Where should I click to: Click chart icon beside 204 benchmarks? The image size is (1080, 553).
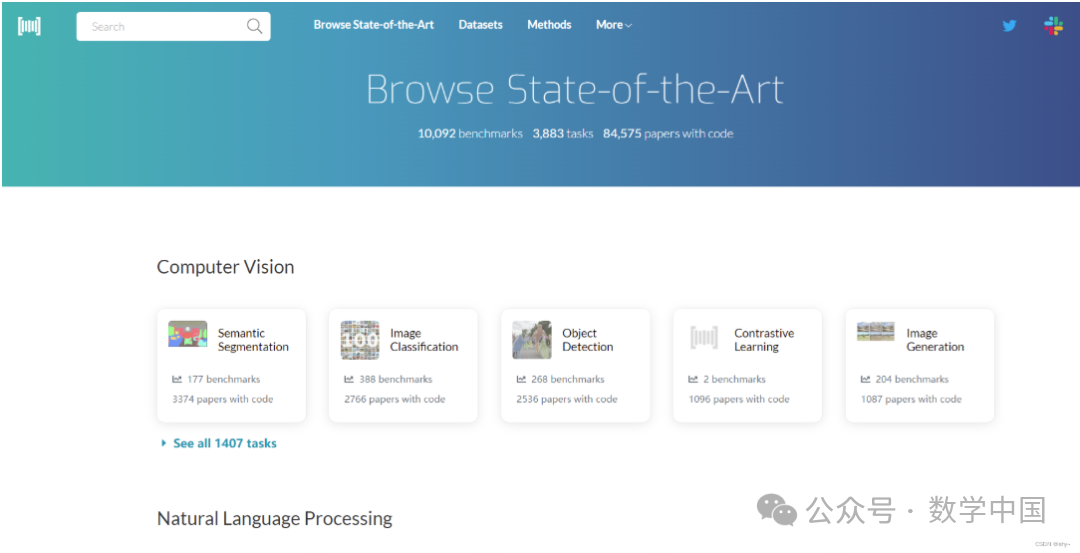coord(865,379)
